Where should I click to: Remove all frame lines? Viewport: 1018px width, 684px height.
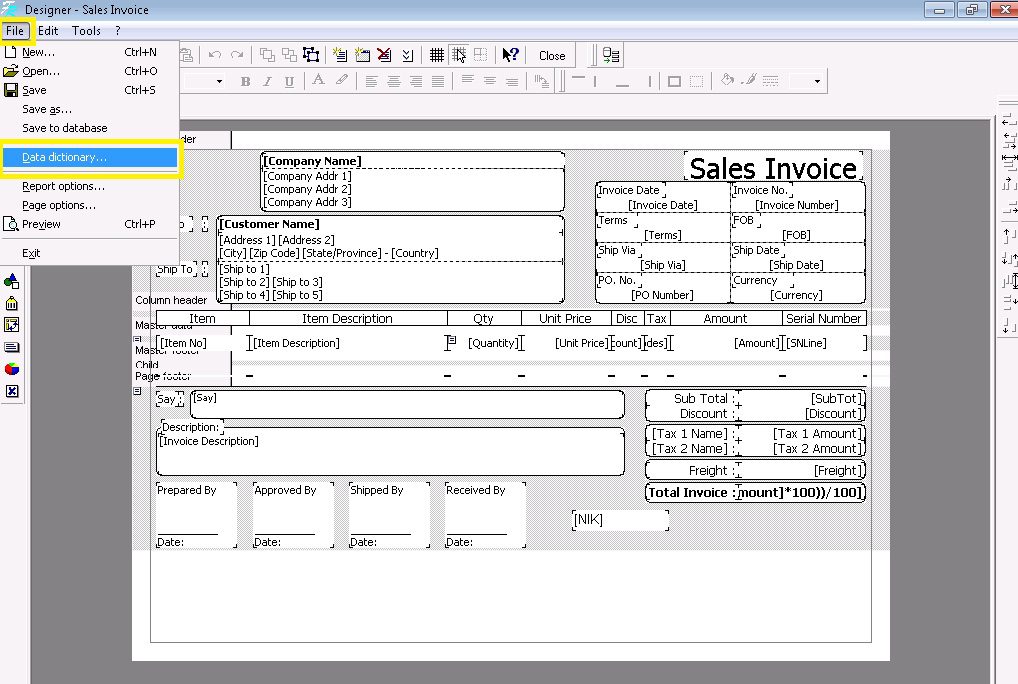[696, 81]
